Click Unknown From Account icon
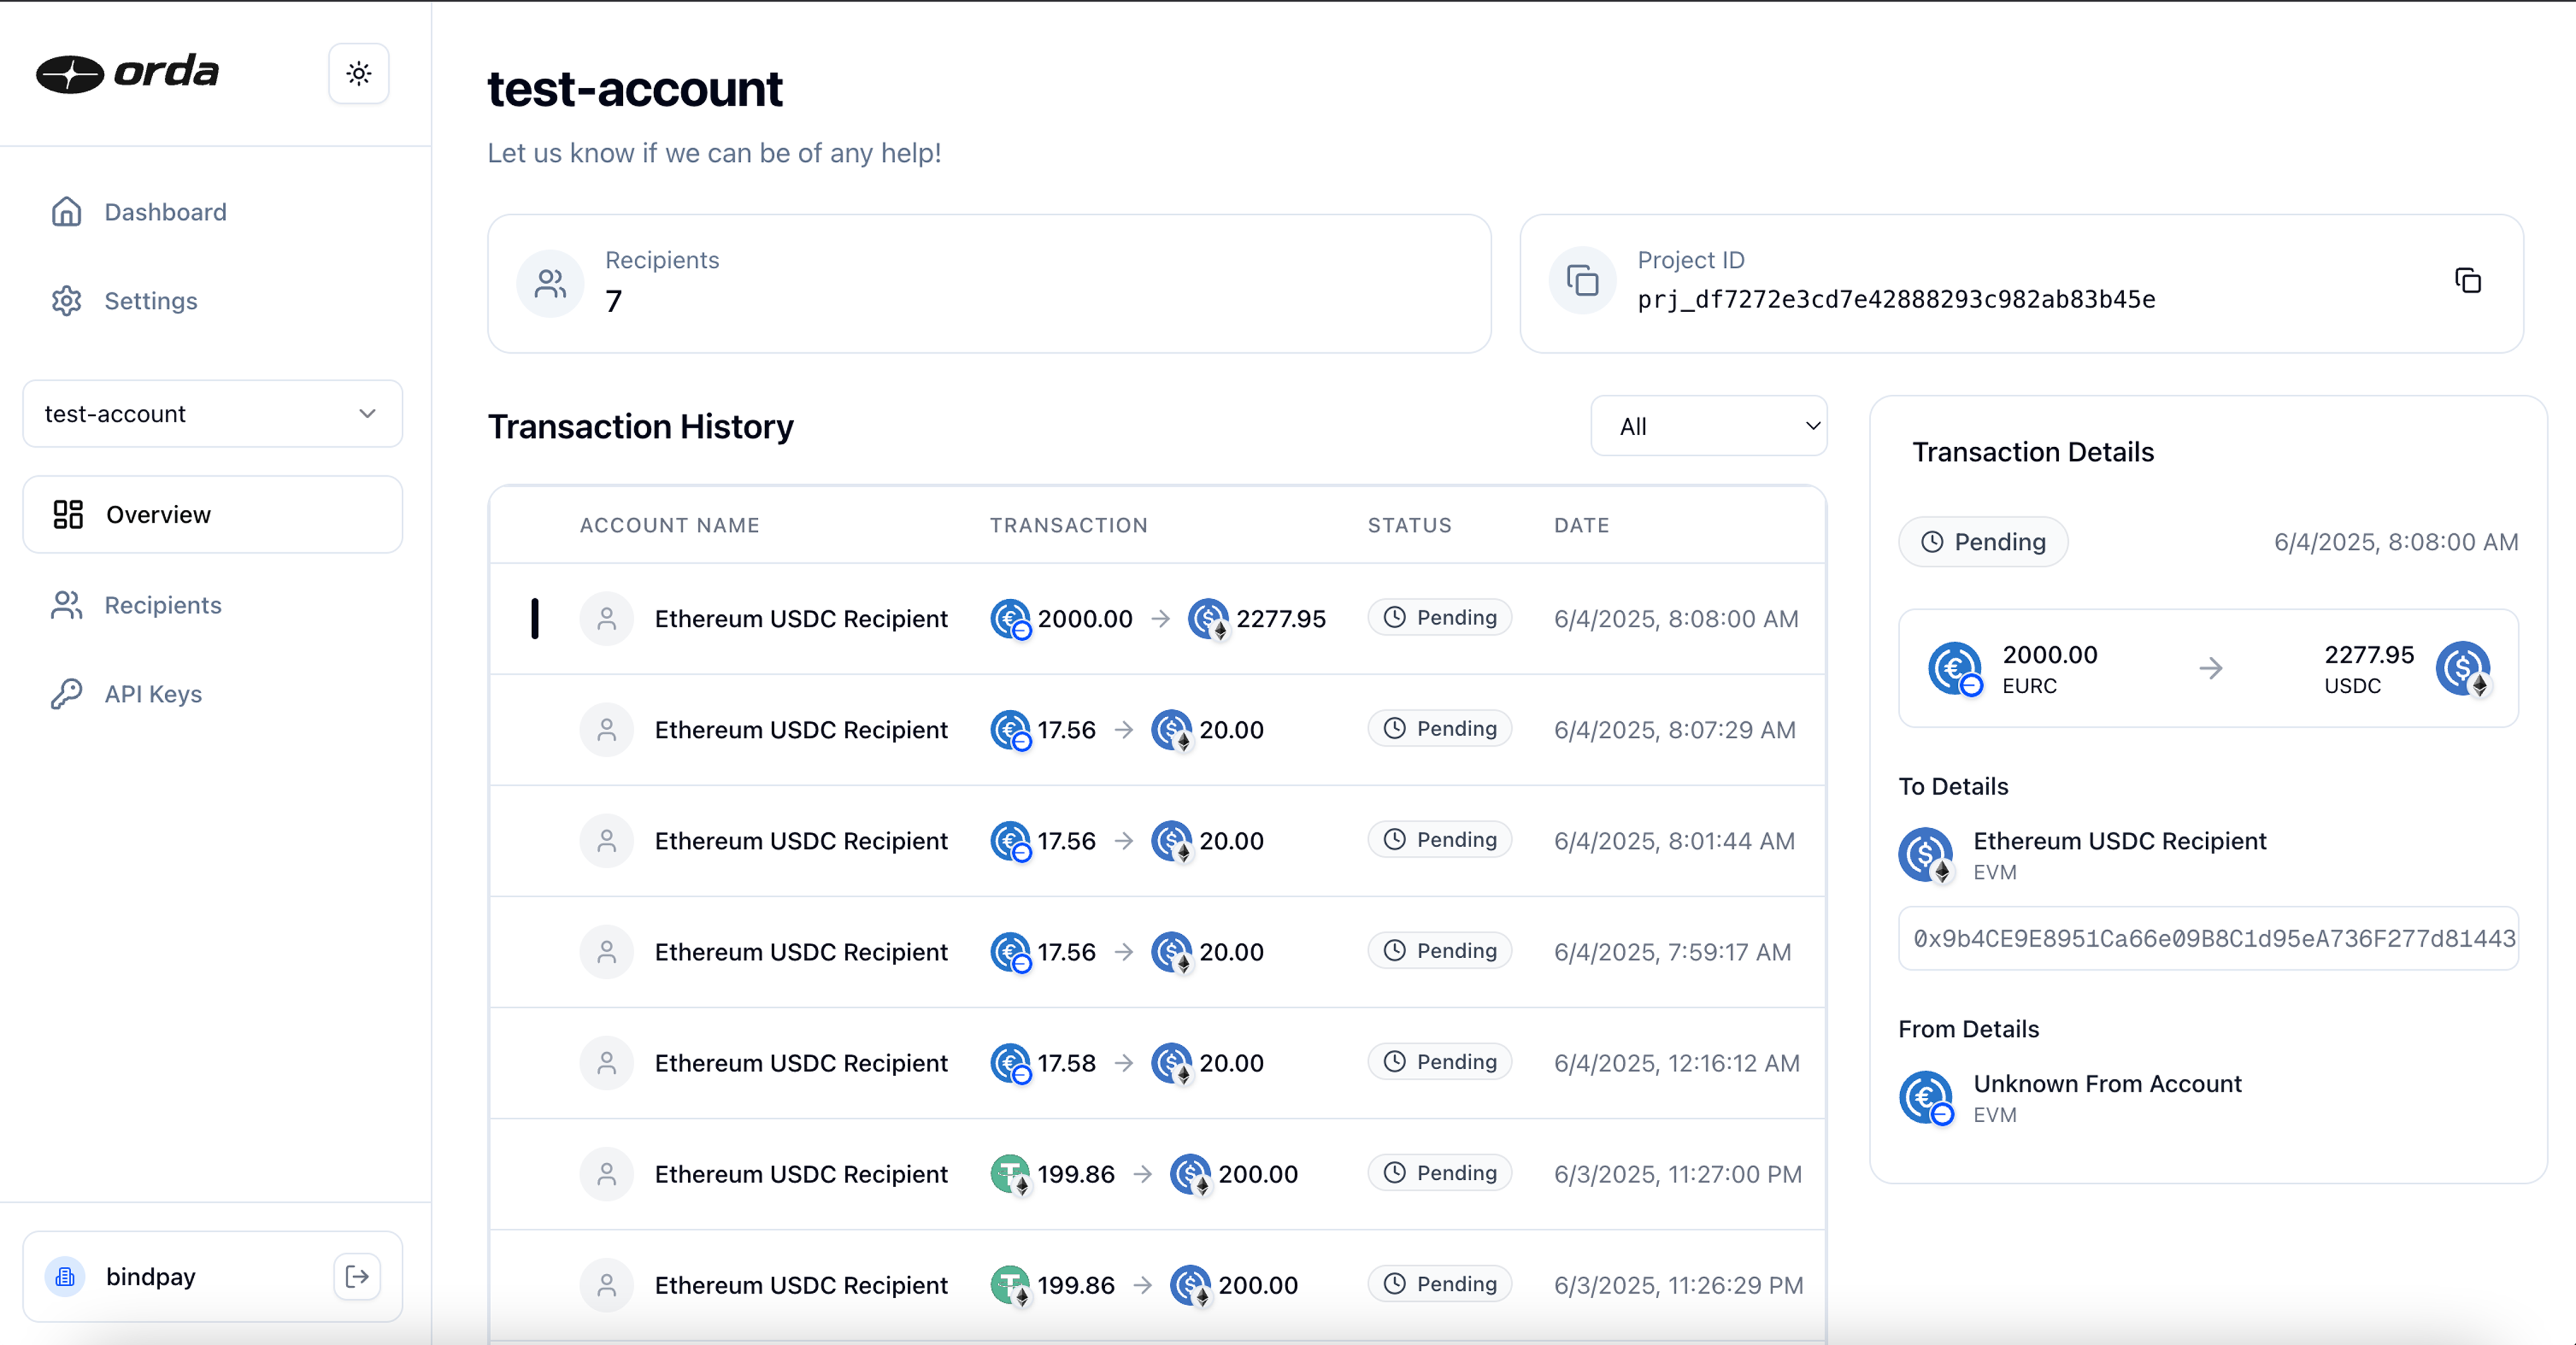The image size is (2576, 1345). tap(1926, 1098)
